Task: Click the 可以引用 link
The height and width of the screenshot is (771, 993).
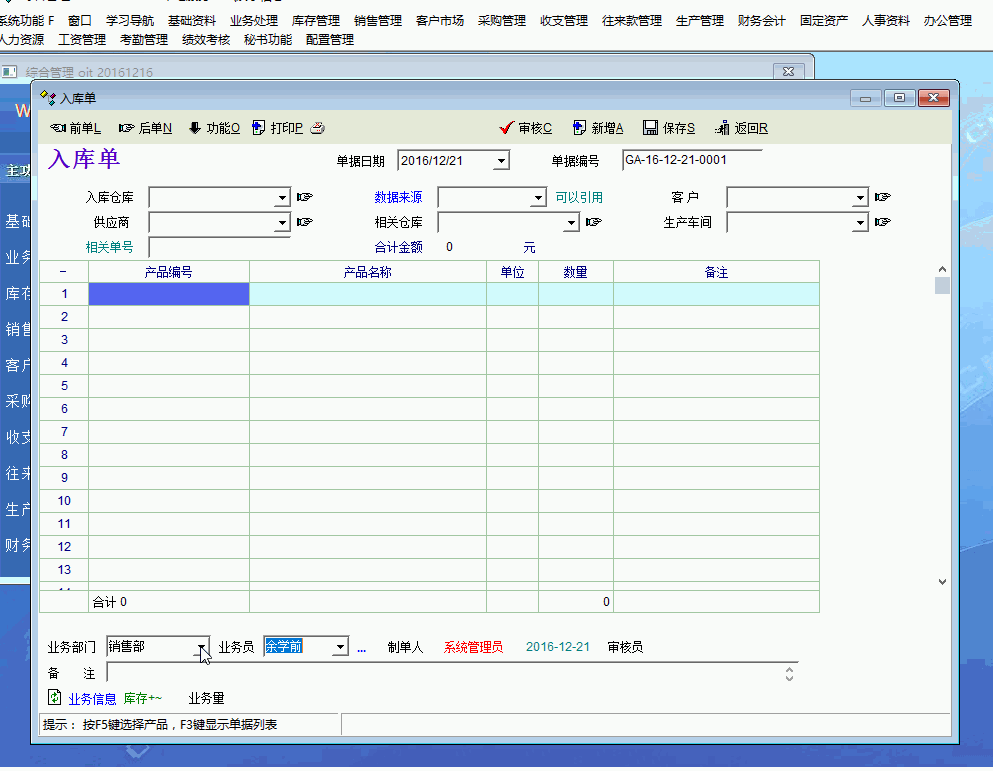Action: tap(579, 197)
